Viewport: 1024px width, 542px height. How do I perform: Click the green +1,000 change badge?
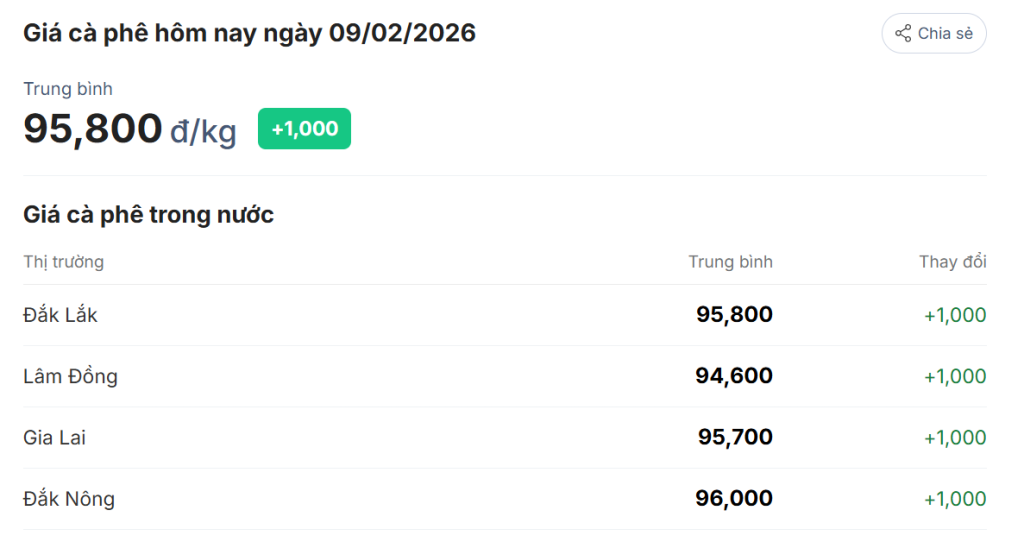(x=304, y=129)
